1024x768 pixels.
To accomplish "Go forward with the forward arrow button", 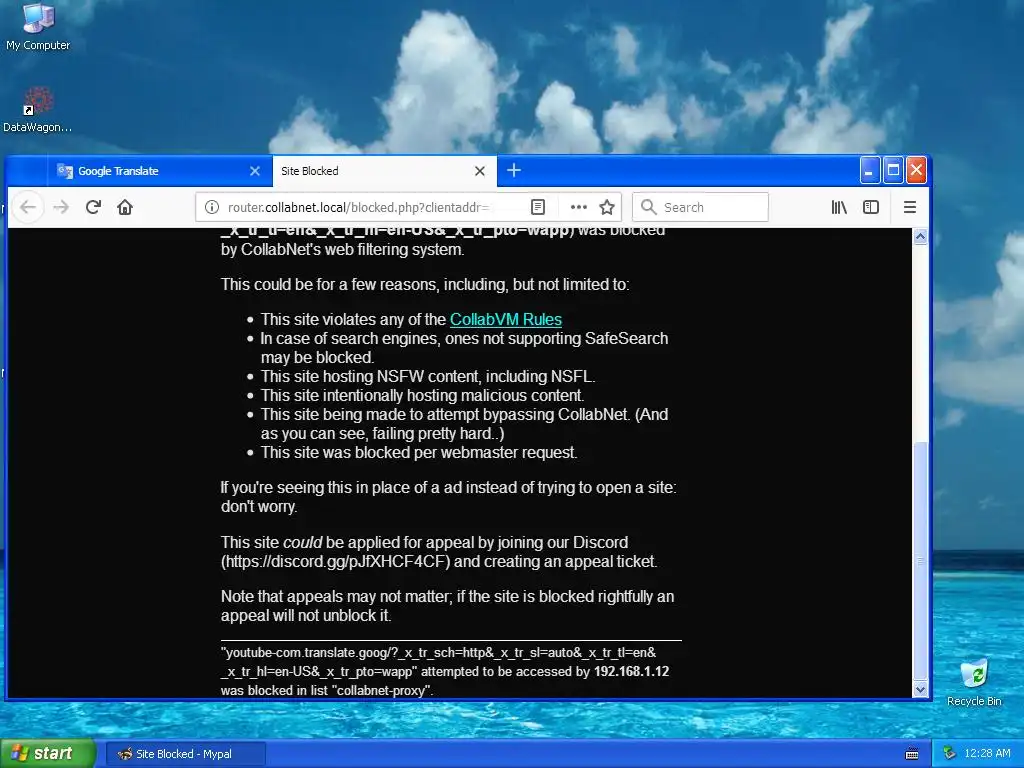I will 61,207.
